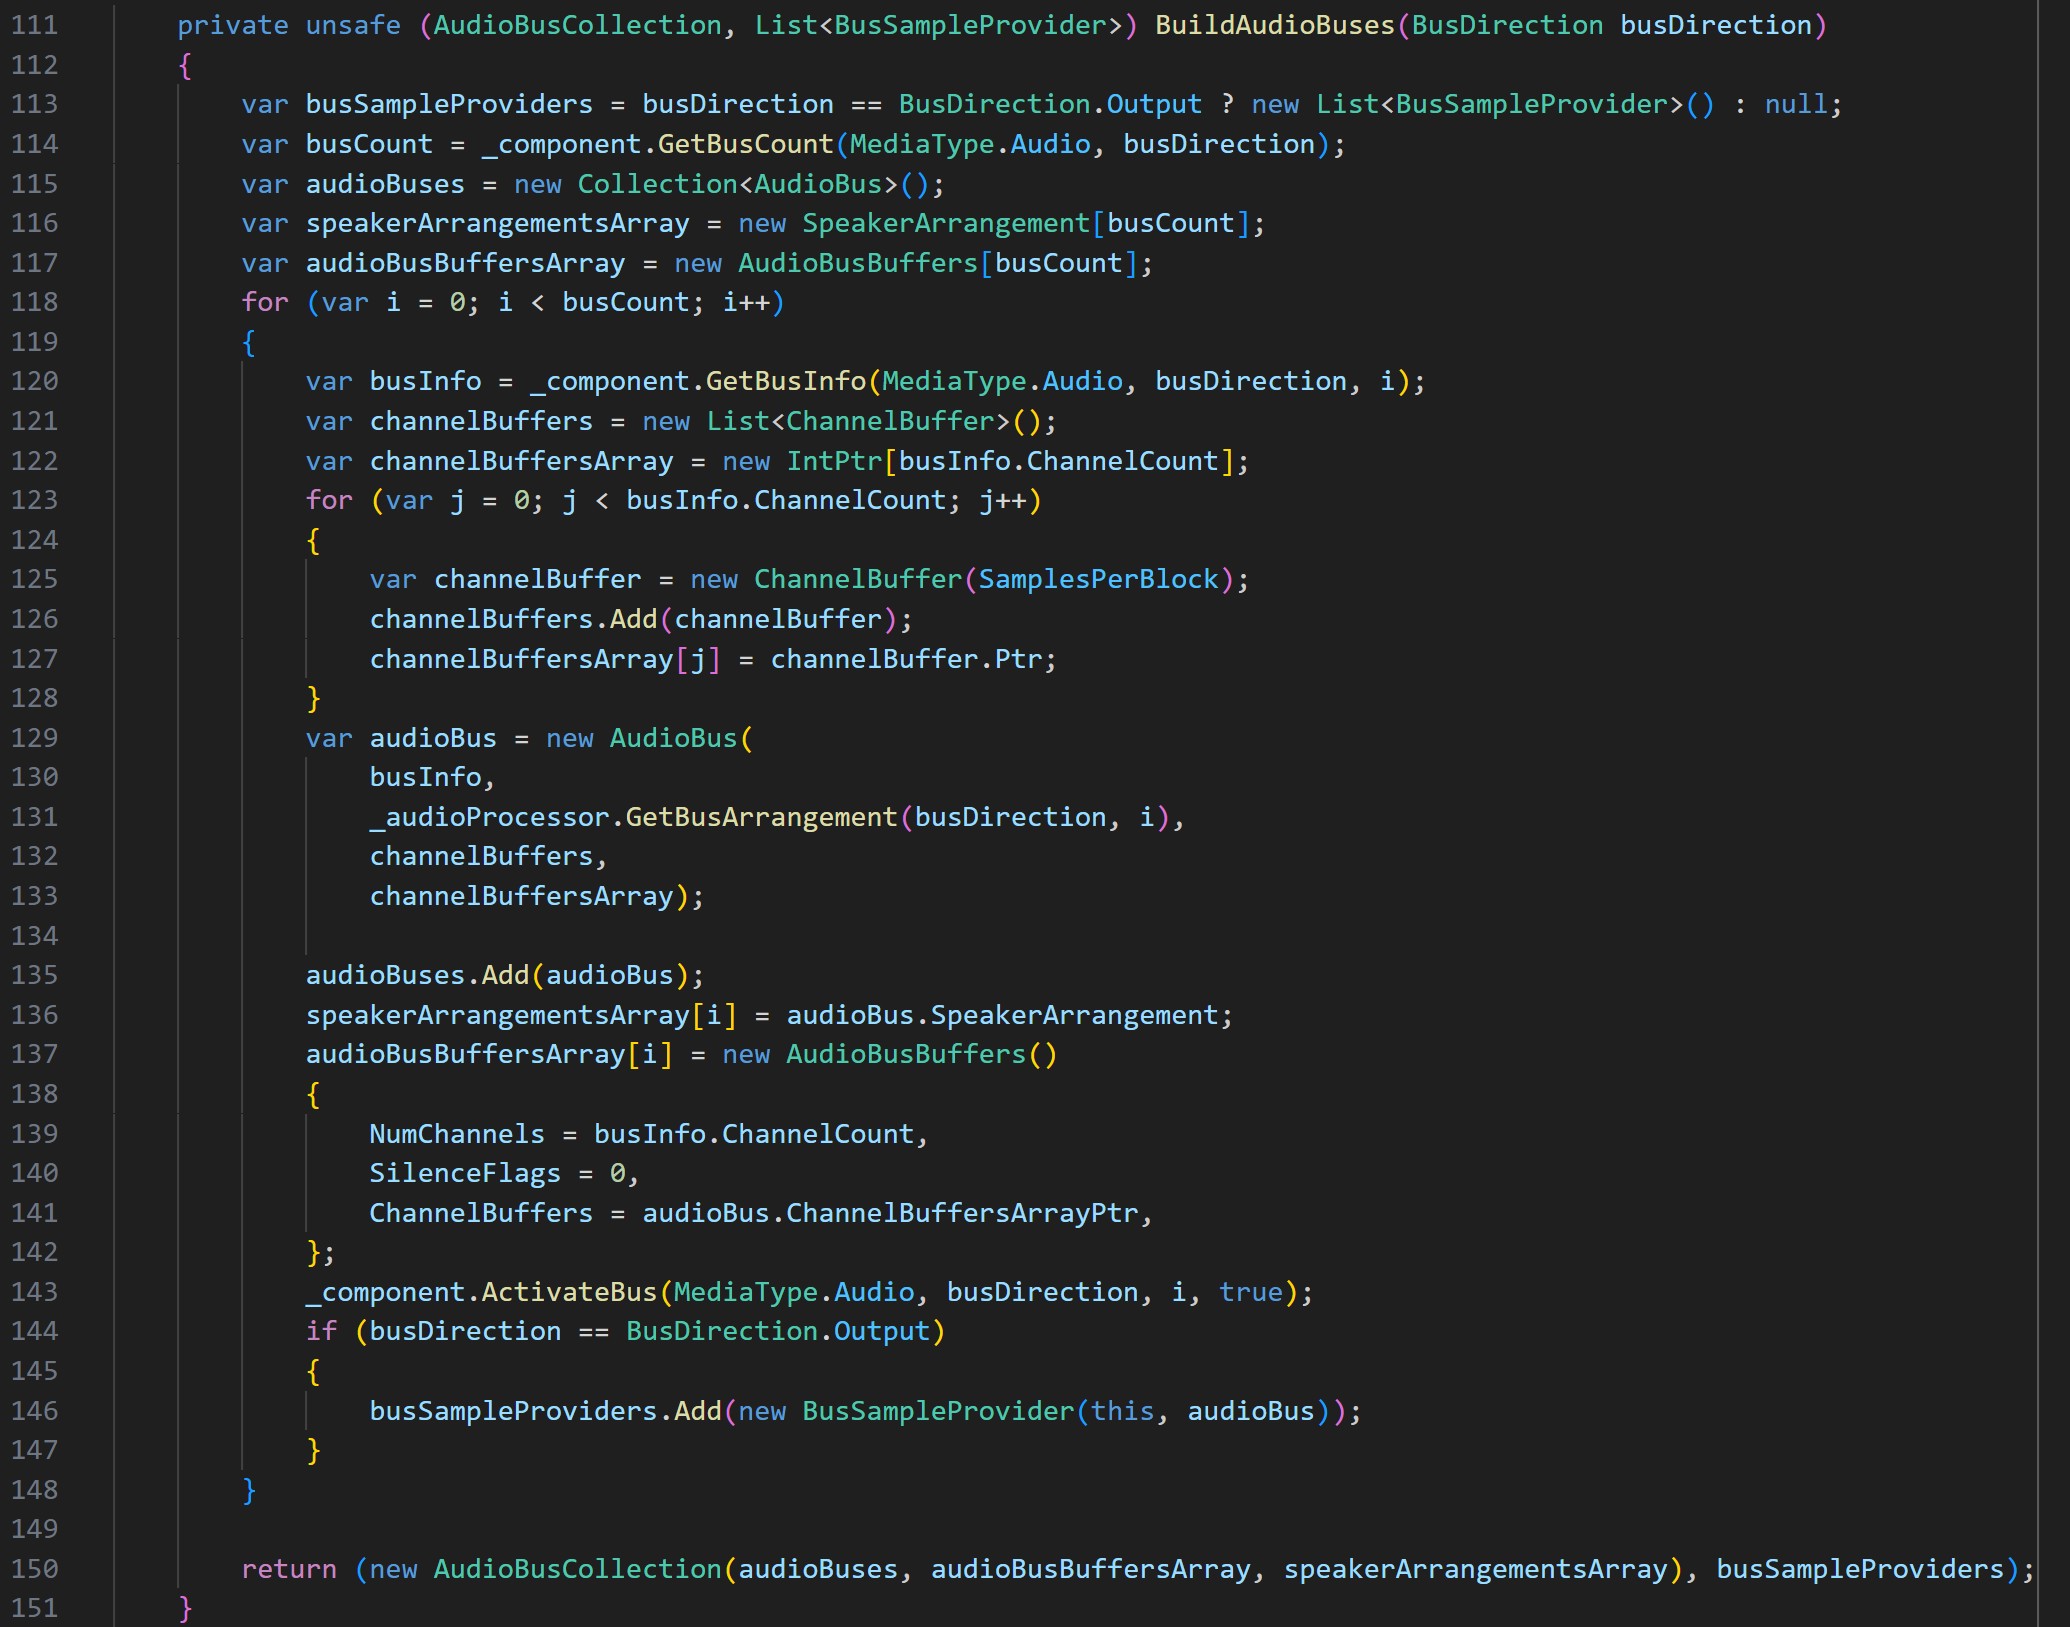Click 'this' keyword on line 146
This screenshot has height=1627, width=2070.
click(x=1123, y=1411)
